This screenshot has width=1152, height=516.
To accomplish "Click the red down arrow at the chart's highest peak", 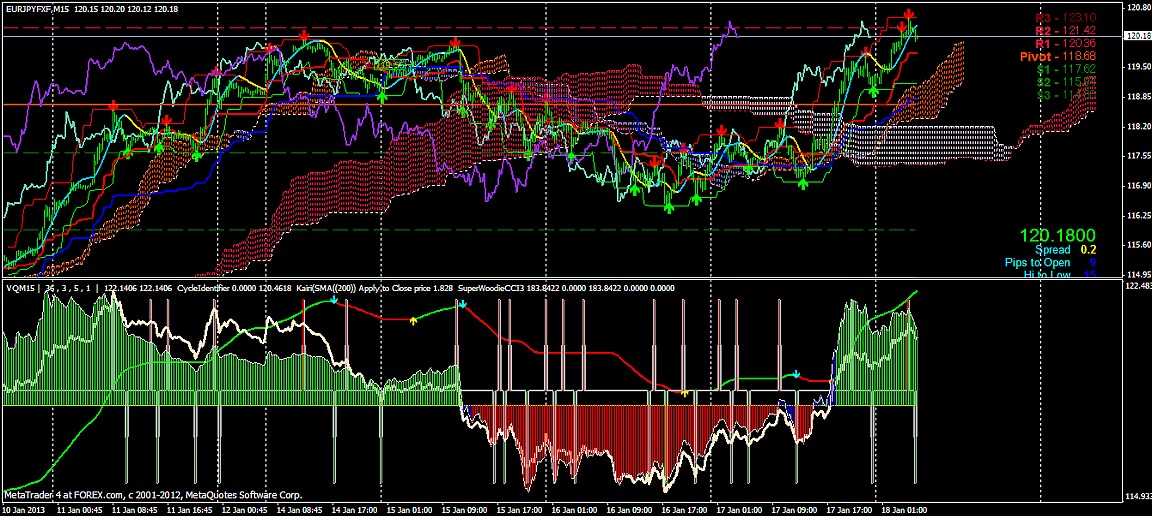I will tap(908, 14).
